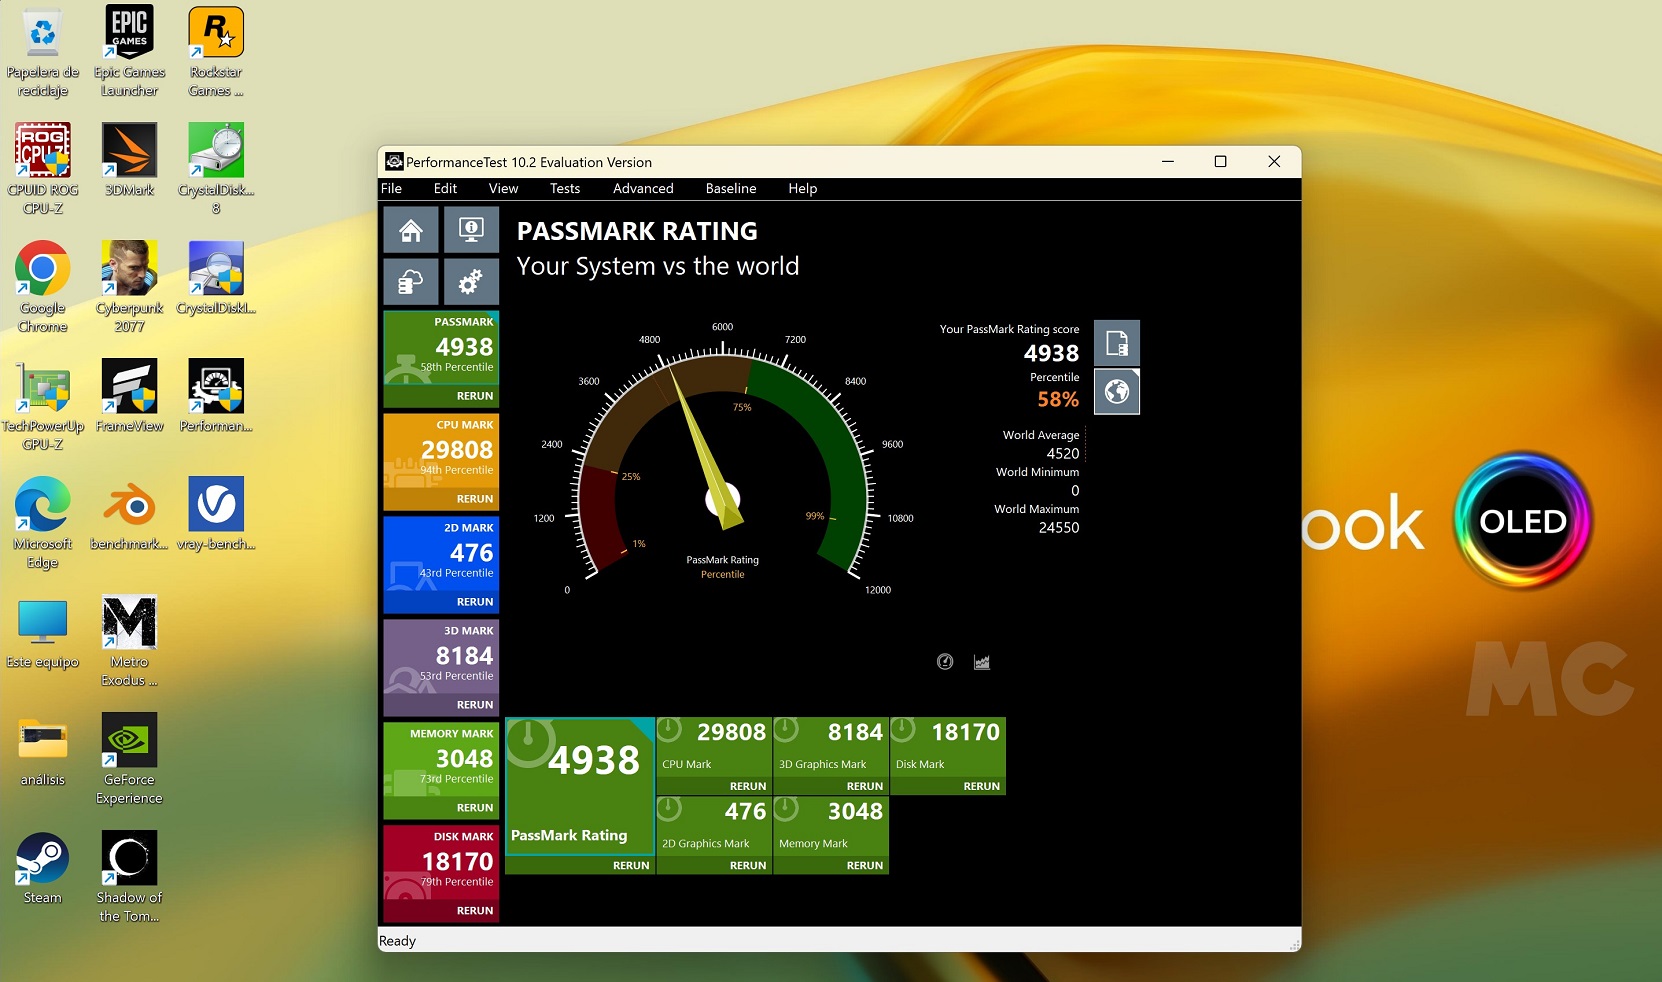The image size is (1662, 982).
Task: Switch to gauge view icon below dial
Action: point(945,662)
